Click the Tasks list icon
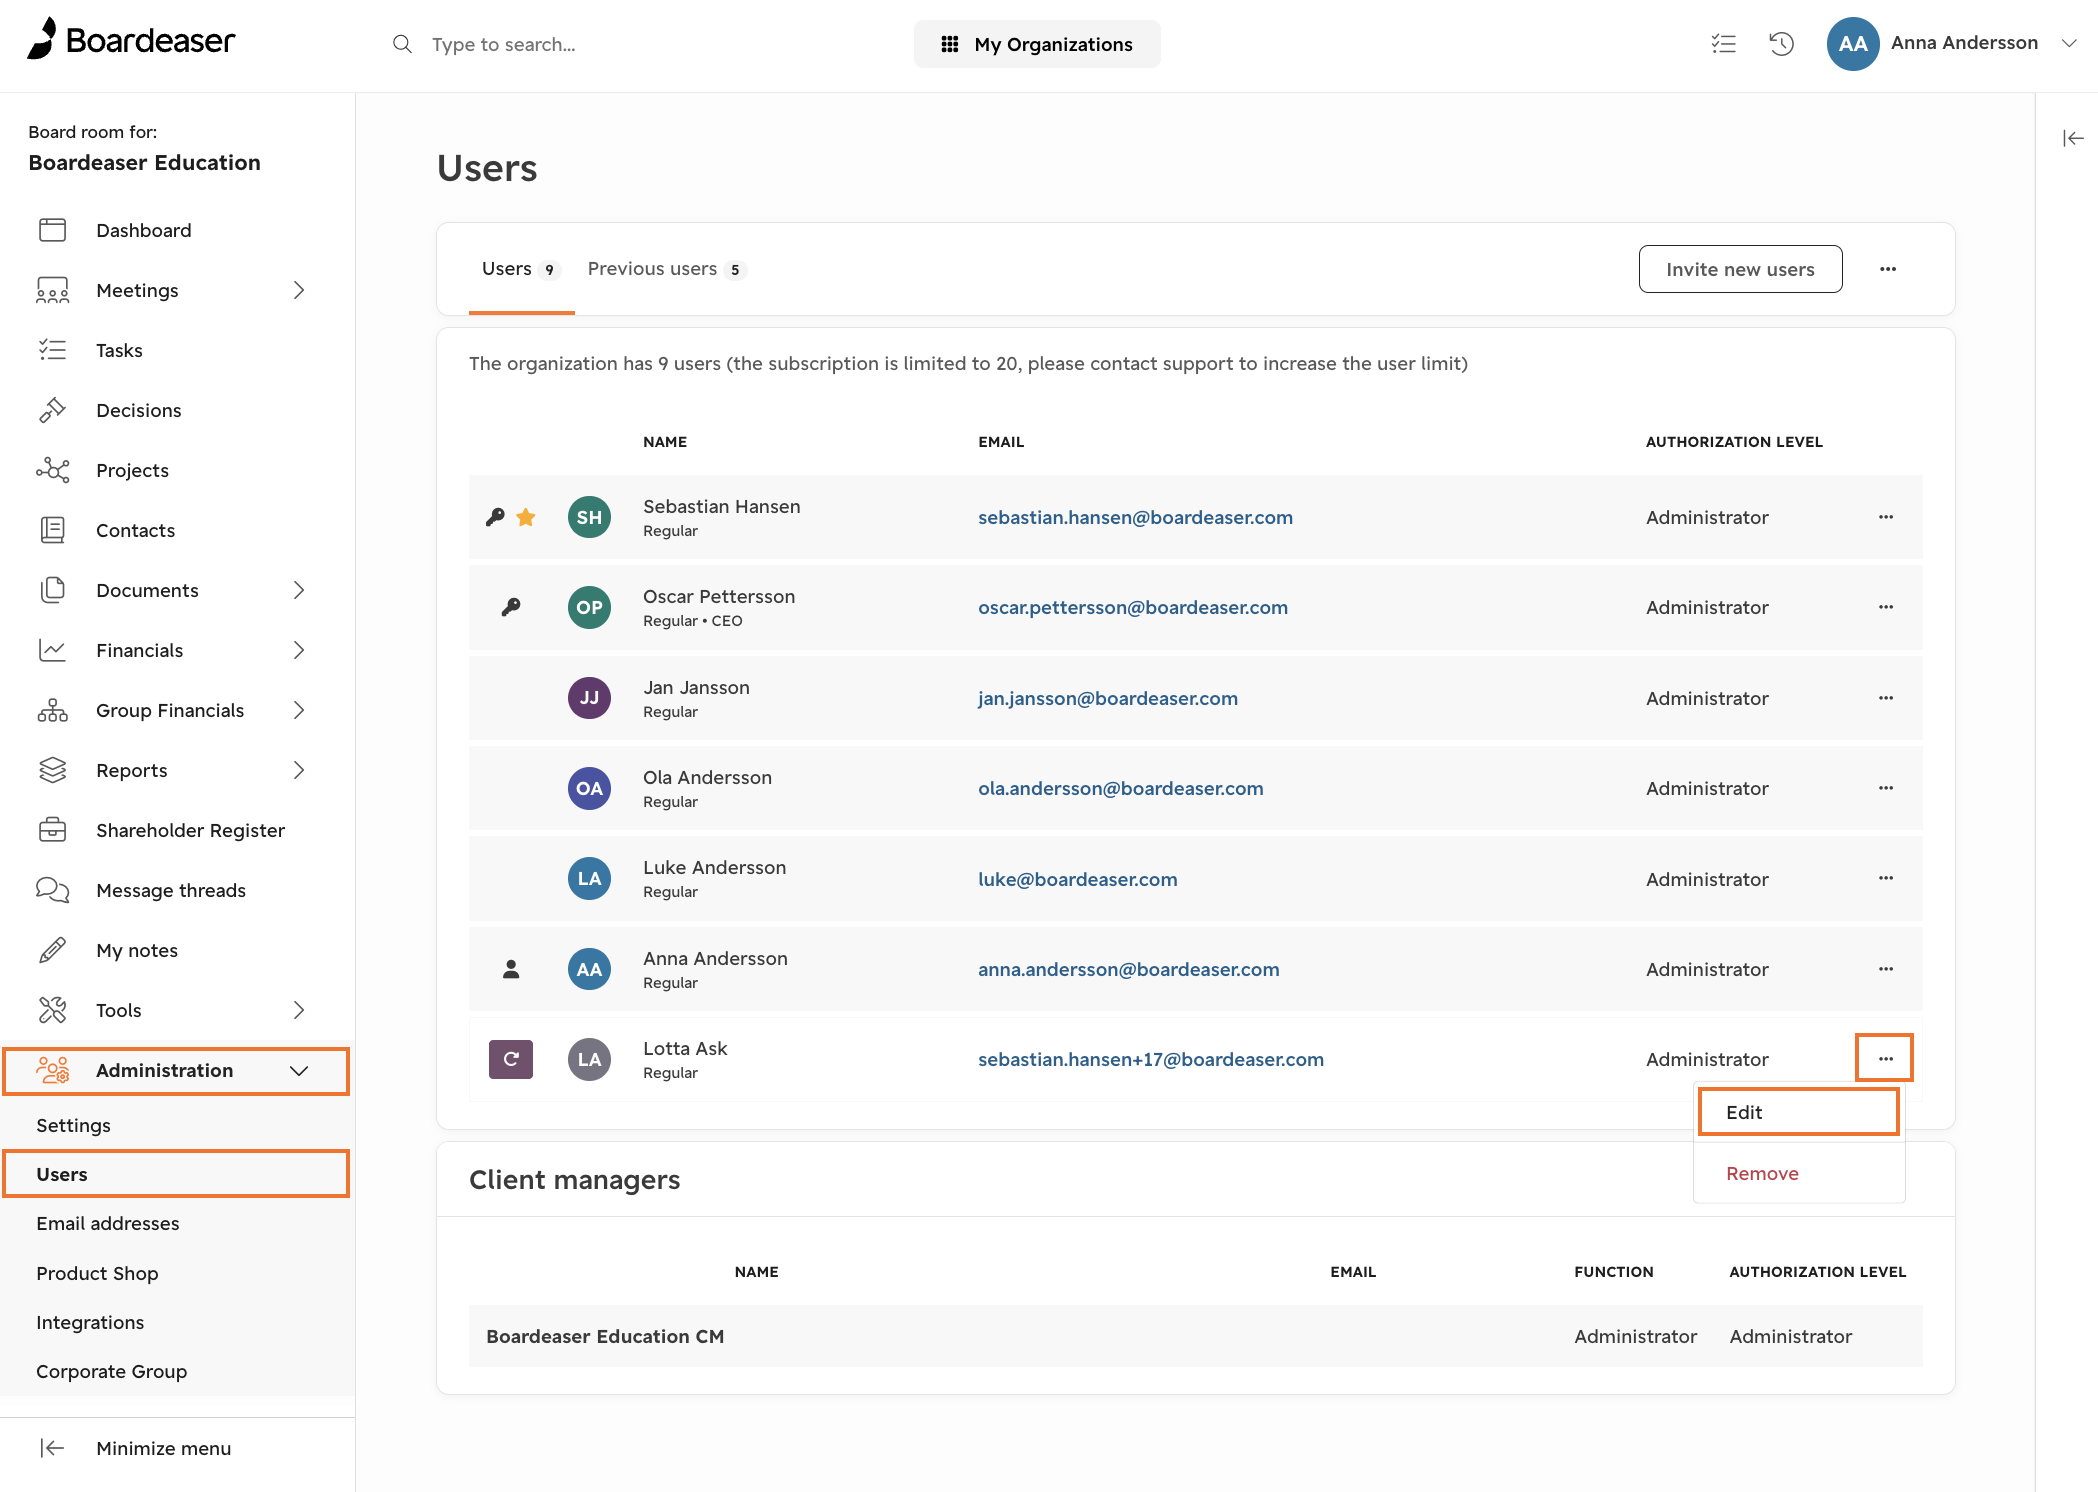Image resolution: width=2098 pixels, height=1492 pixels. (52, 350)
